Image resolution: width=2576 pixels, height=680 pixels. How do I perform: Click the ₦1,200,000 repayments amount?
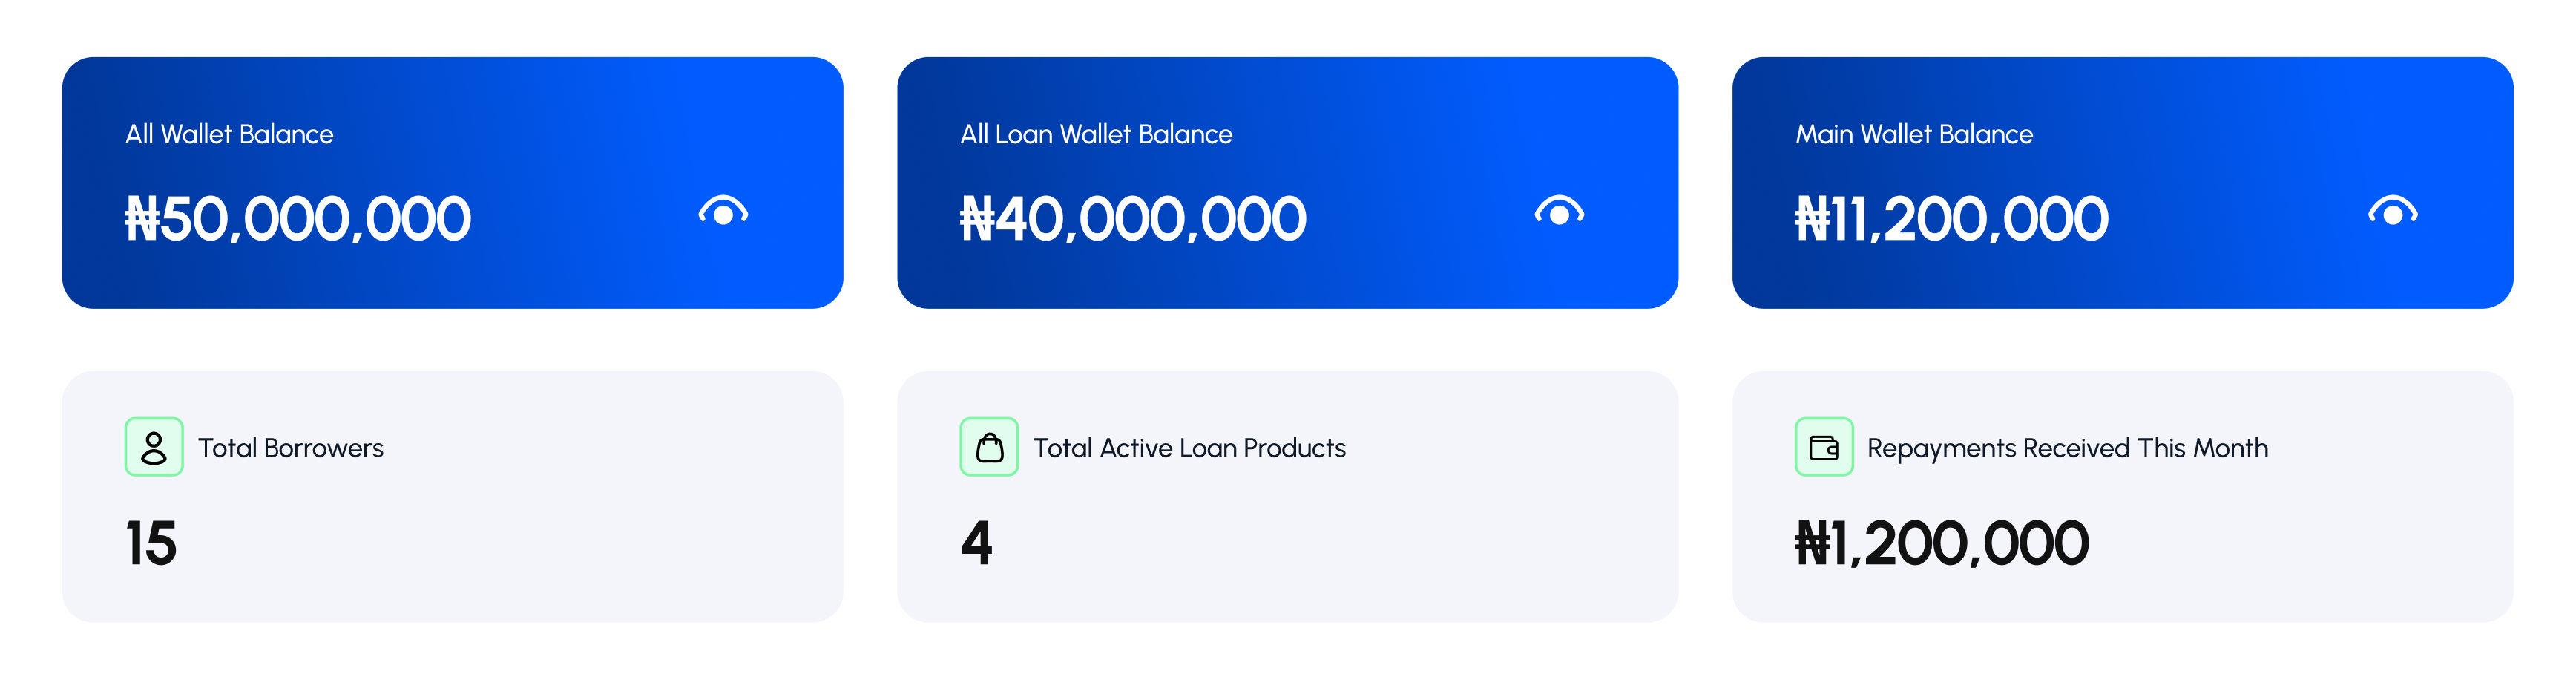(1941, 544)
